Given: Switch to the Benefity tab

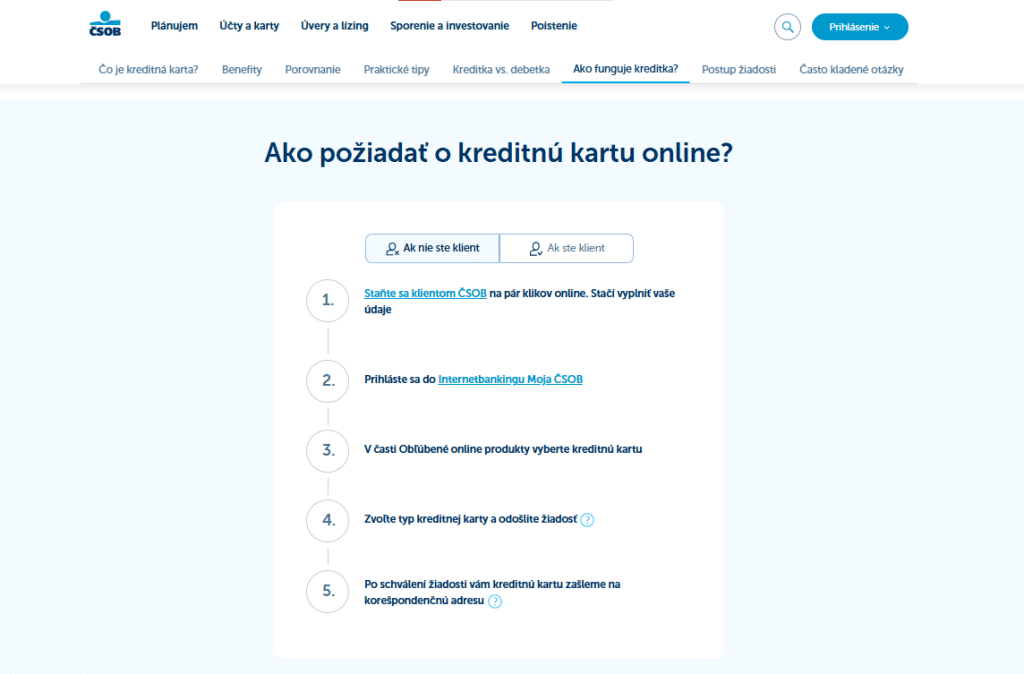Looking at the screenshot, I should (x=241, y=70).
